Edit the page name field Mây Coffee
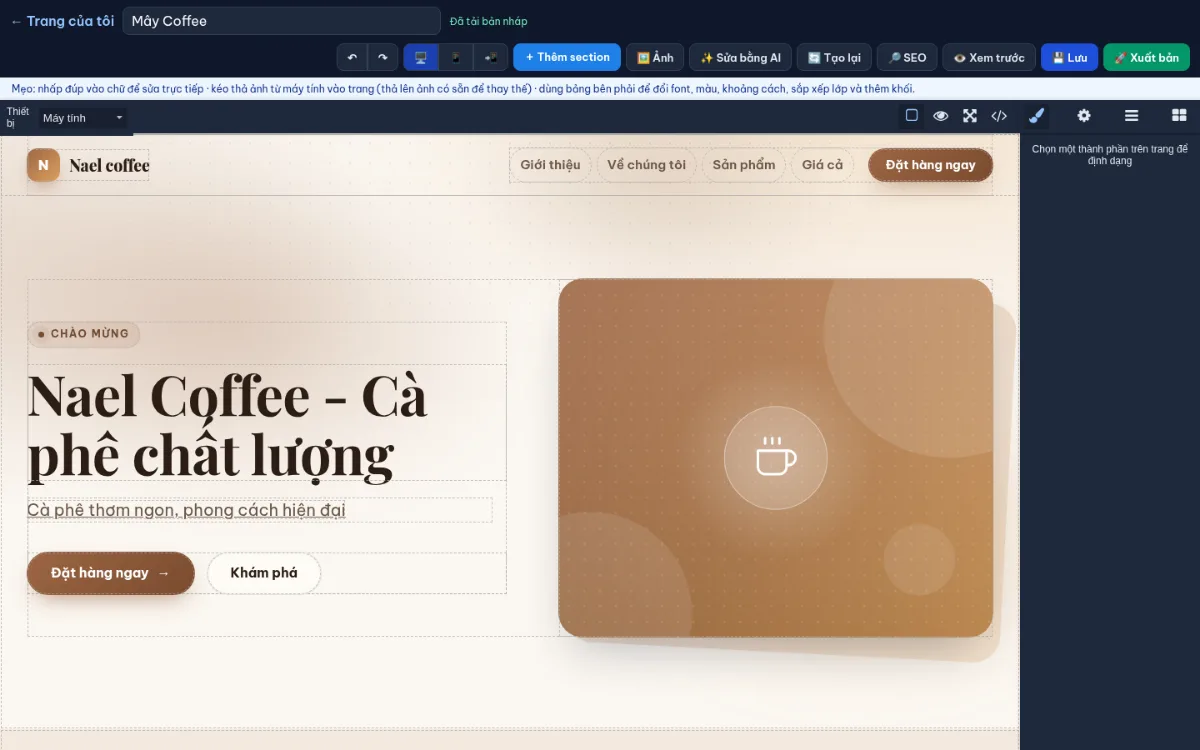The height and width of the screenshot is (750, 1200). point(281,21)
